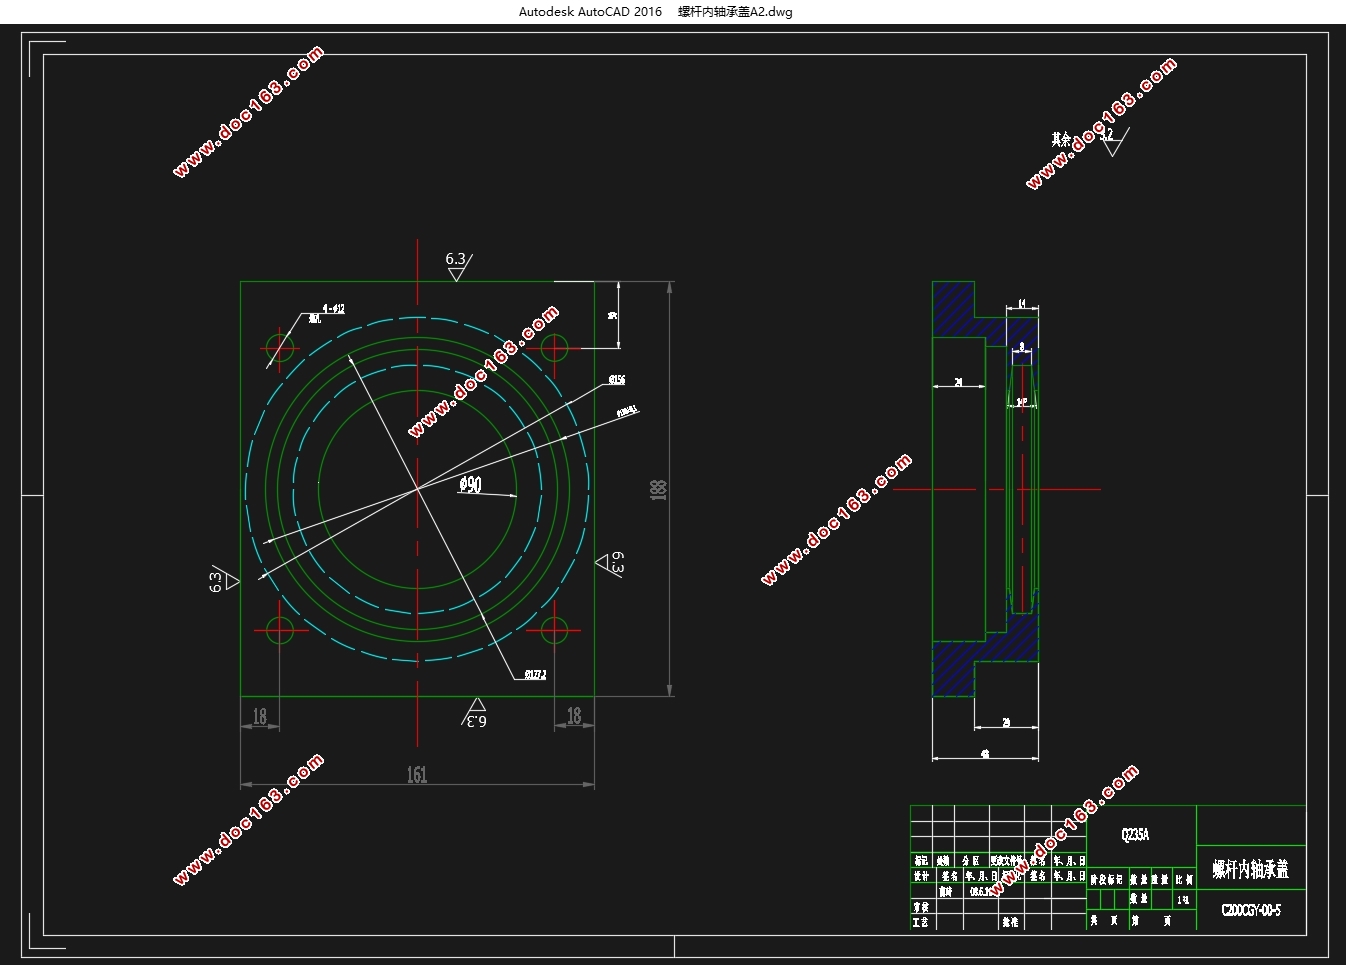Select the upper-left bolt hole circle
Viewport: 1346px width, 965px height.
[281, 349]
